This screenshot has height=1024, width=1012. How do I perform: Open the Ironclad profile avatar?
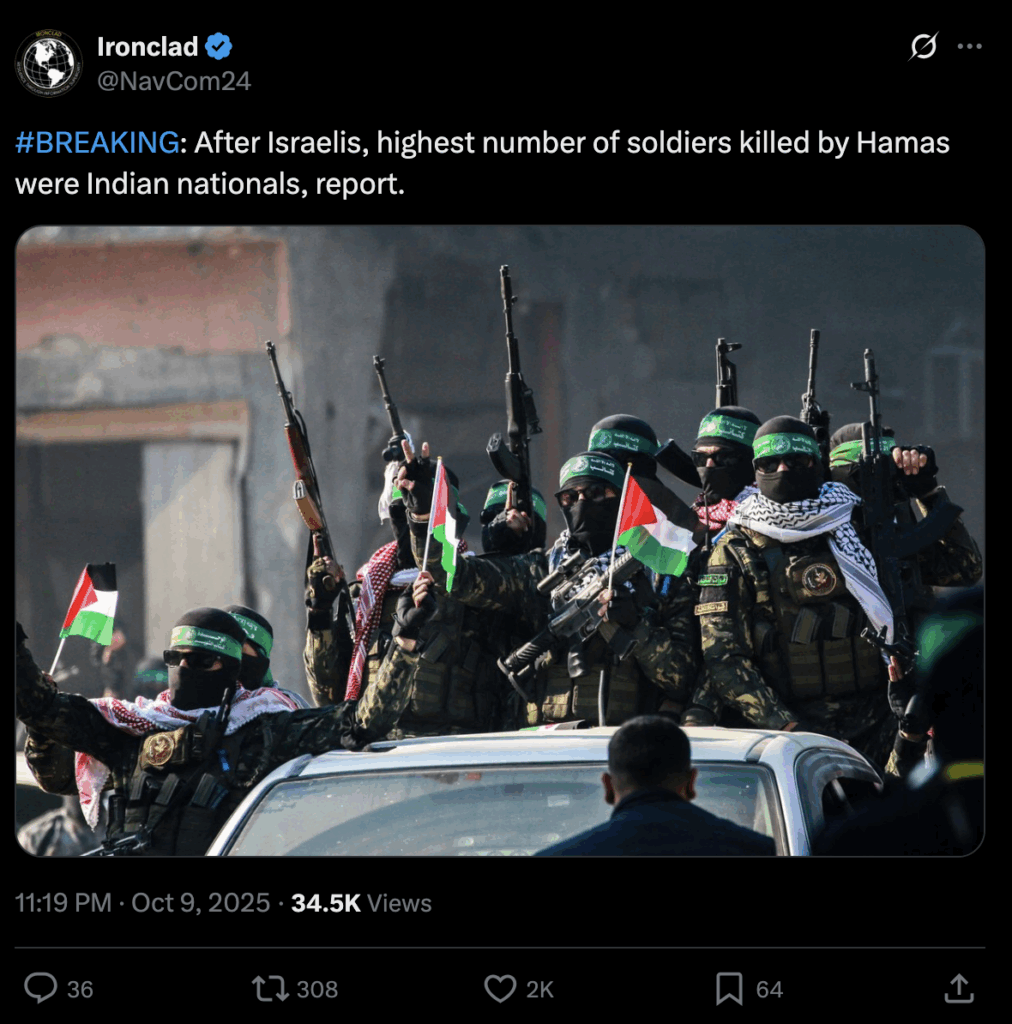tap(48, 63)
